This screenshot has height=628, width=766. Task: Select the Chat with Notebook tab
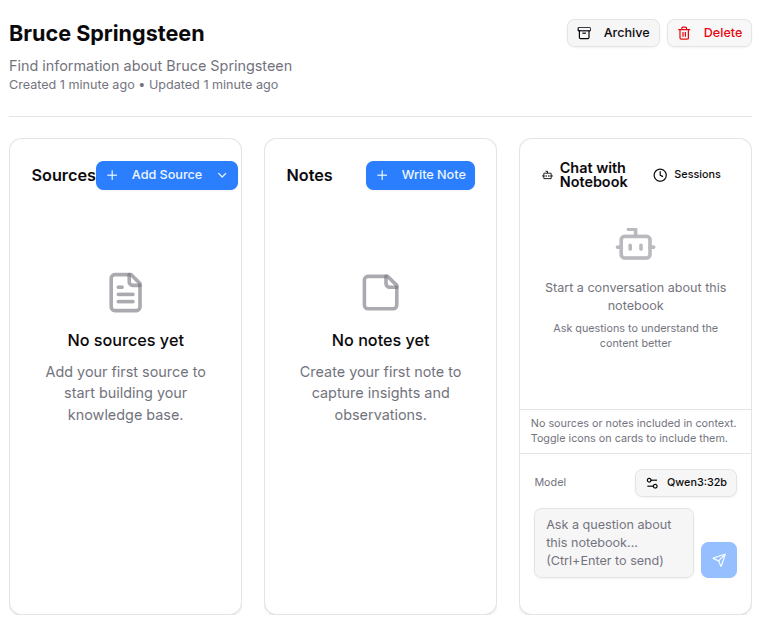pos(593,175)
